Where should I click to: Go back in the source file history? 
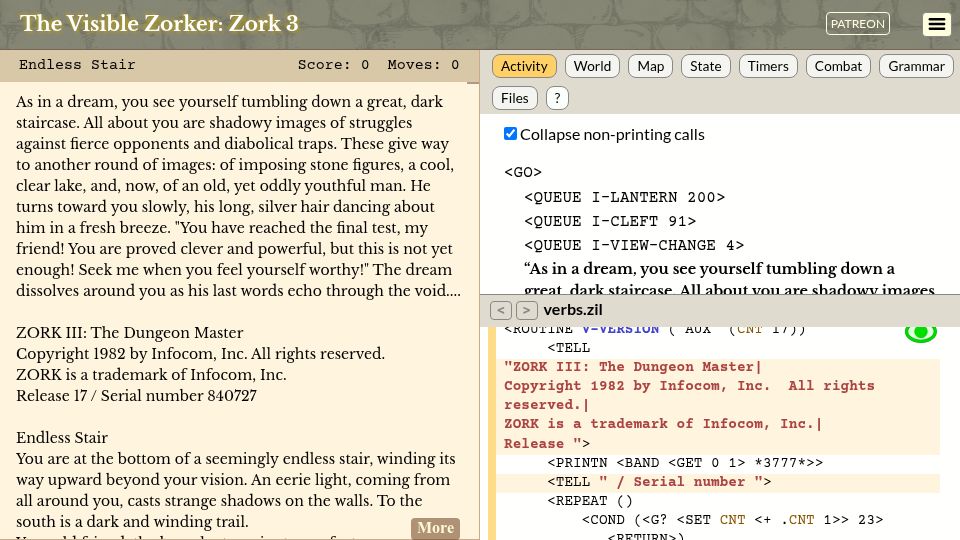click(500, 310)
